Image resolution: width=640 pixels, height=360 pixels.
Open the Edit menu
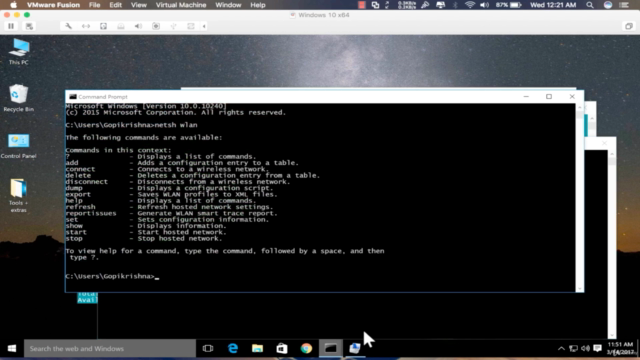pos(116,5)
